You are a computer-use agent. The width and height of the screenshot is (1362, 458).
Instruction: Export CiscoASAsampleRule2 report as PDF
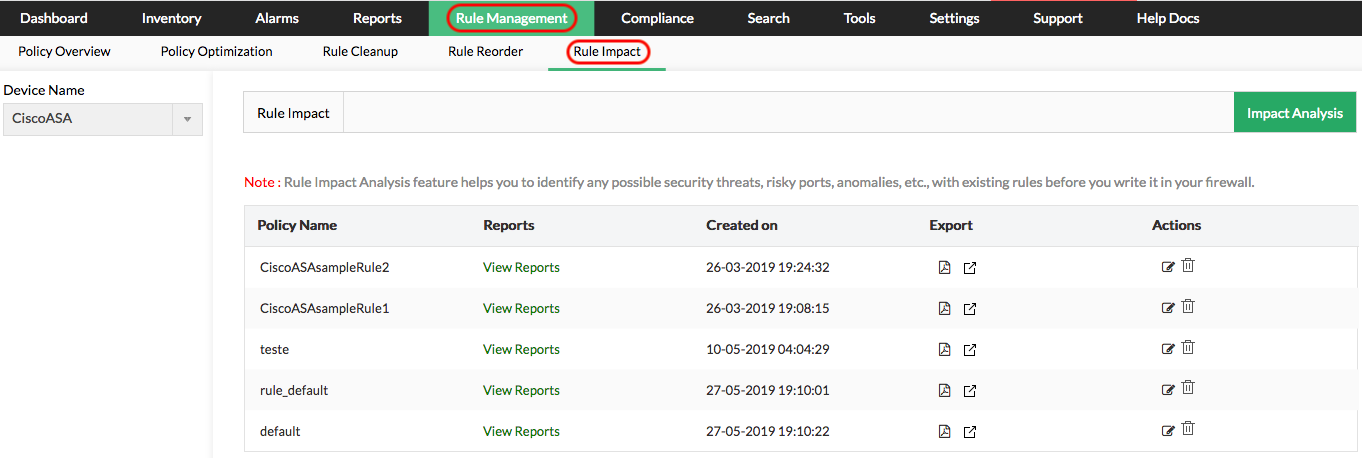[x=944, y=268]
